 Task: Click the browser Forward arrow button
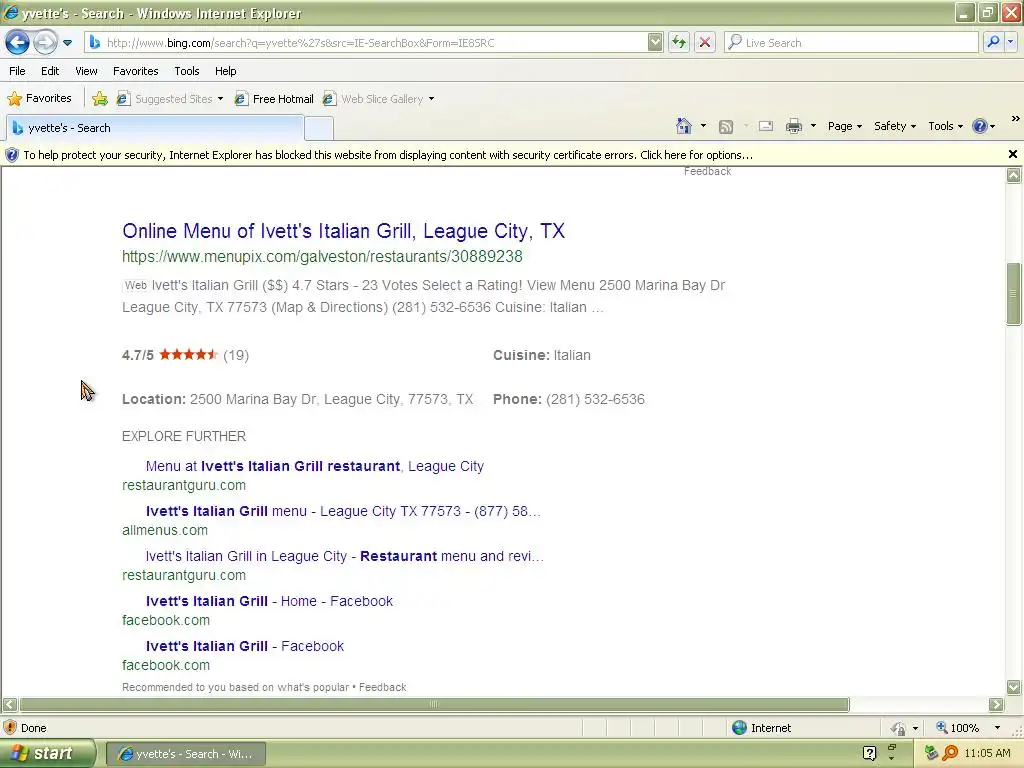pyautogui.click(x=45, y=42)
